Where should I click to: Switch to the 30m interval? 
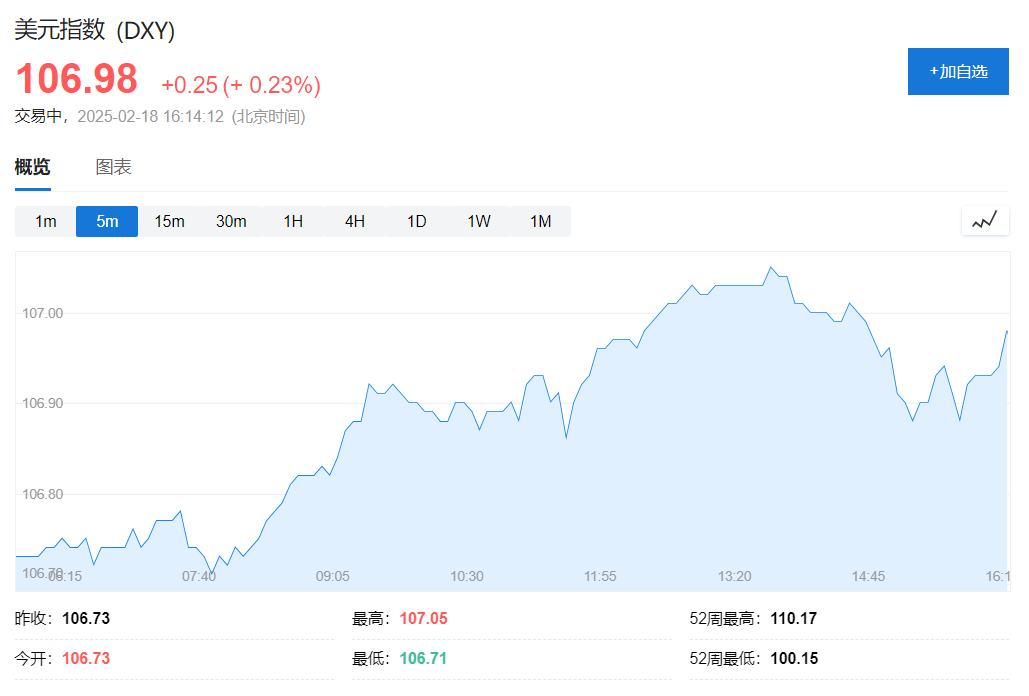point(230,221)
